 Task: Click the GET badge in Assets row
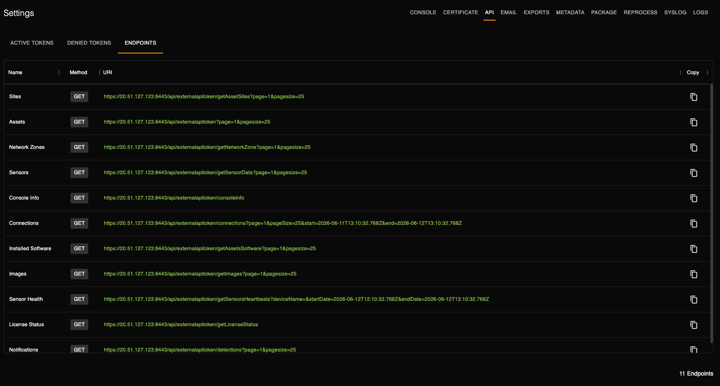click(79, 122)
